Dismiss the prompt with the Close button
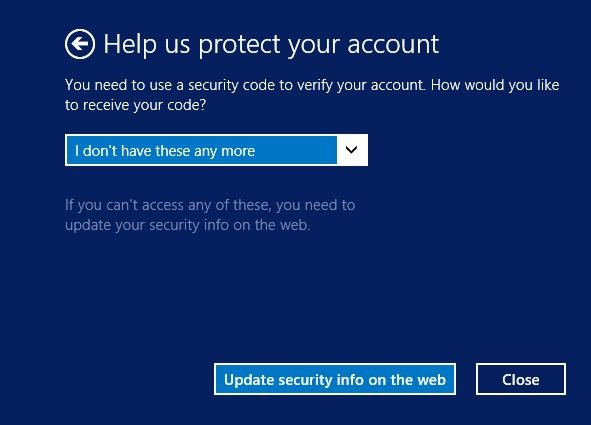The image size is (591, 425). [x=521, y=379]
